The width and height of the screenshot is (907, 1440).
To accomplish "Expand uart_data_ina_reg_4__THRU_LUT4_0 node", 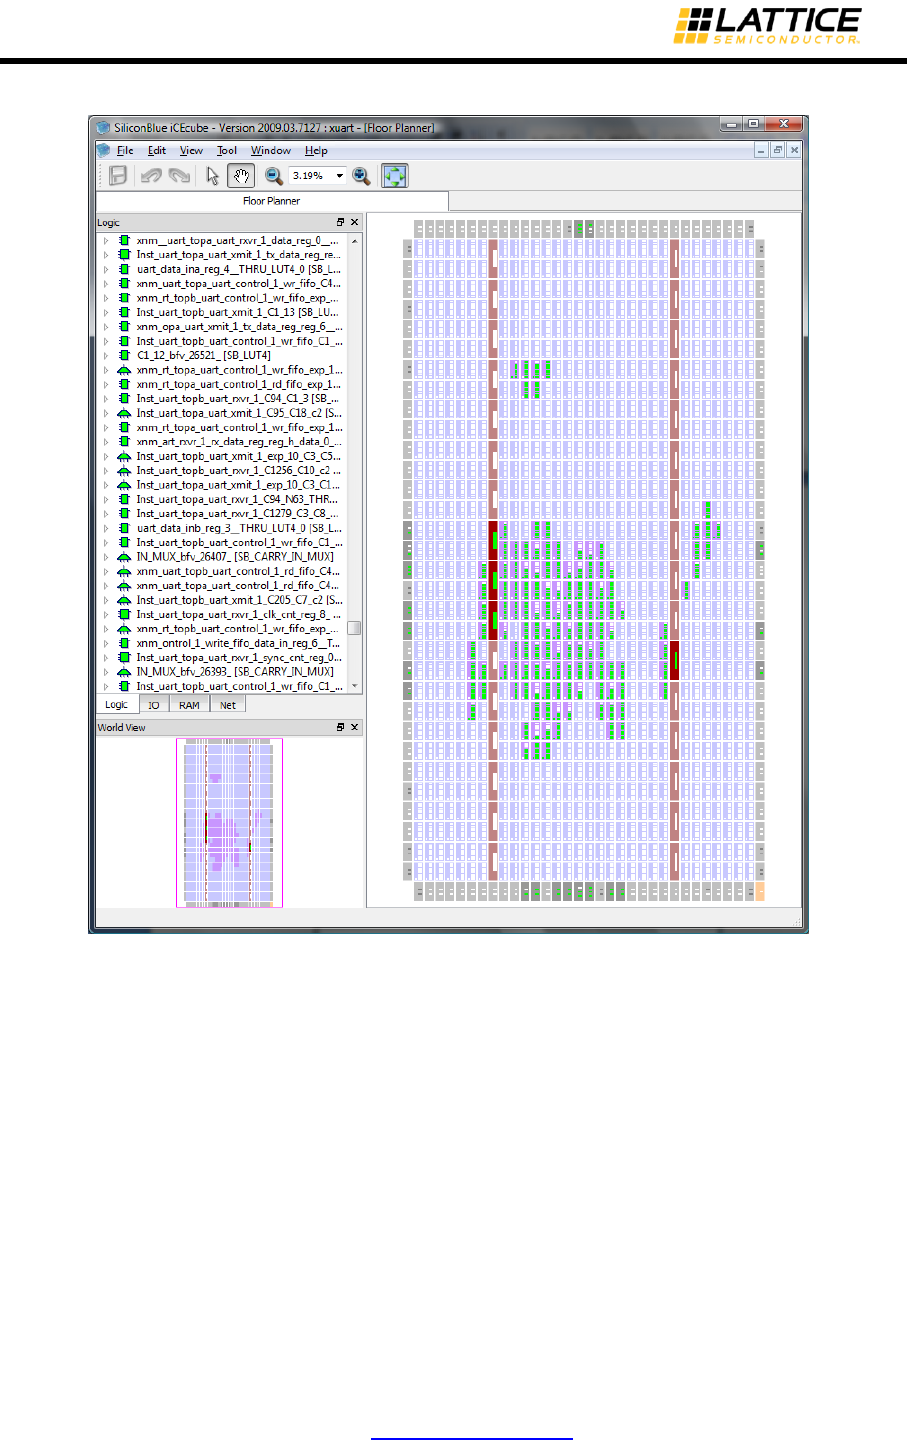I will (106, 269).
